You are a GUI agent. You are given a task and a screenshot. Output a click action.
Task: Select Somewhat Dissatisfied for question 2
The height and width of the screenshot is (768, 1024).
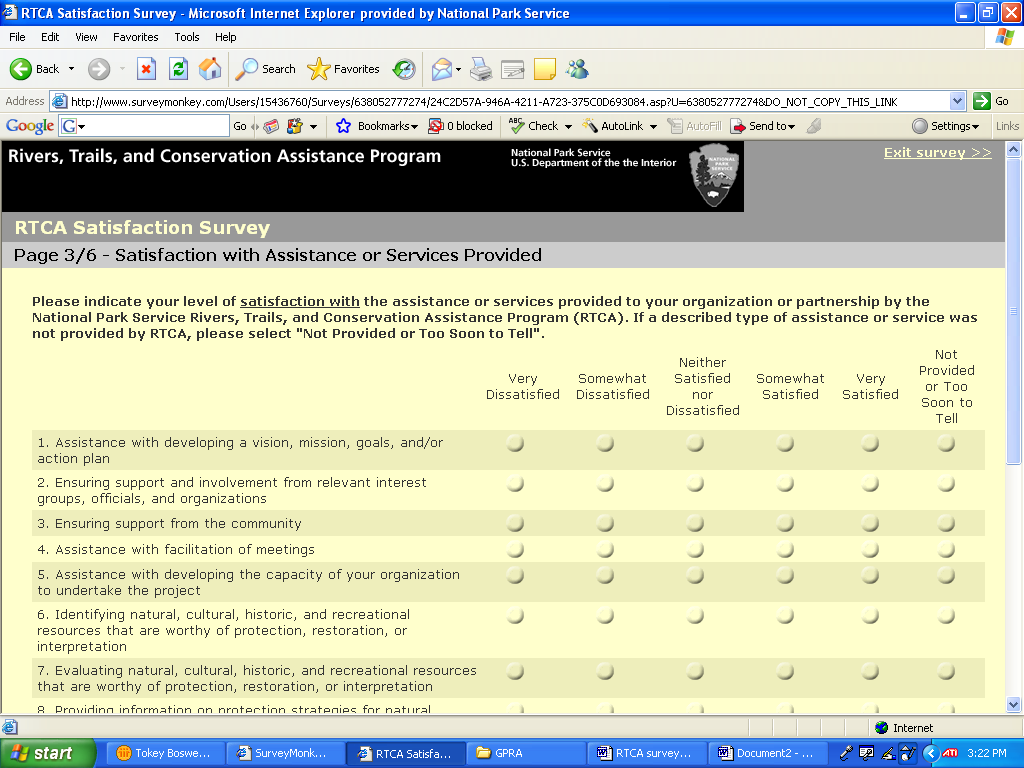click(x=605, y=484)
